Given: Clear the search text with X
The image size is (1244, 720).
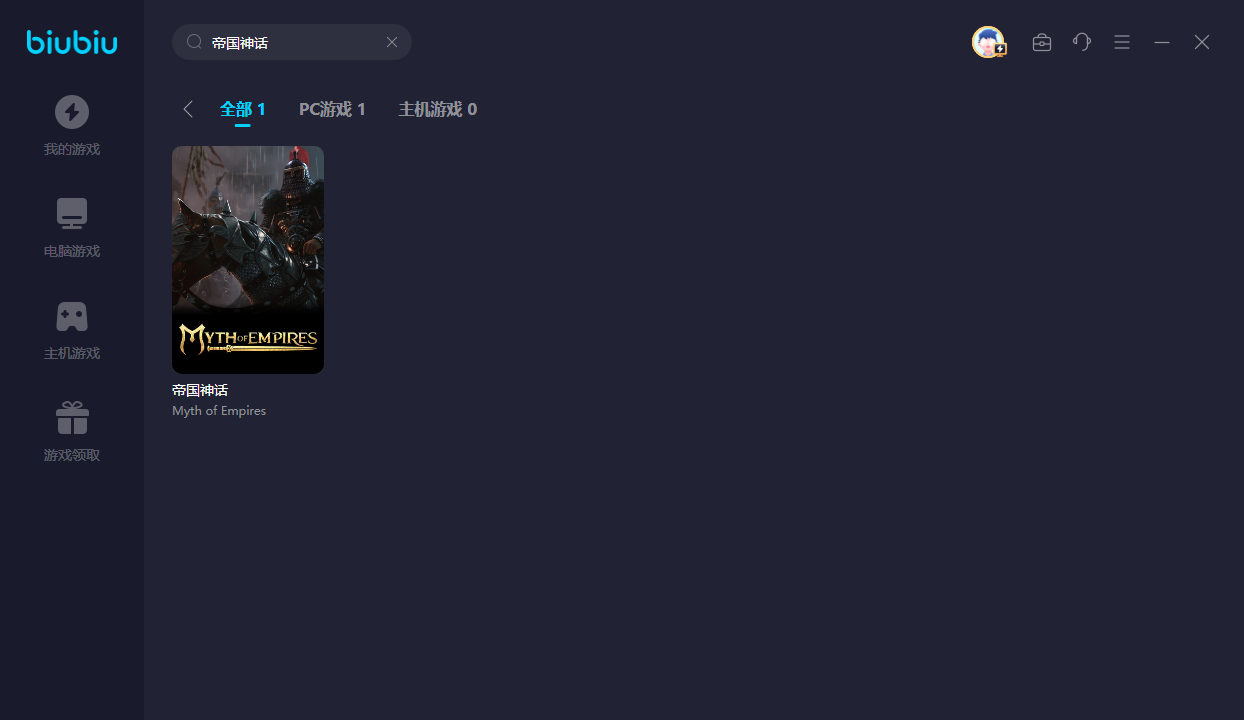Looking at the screenshot, I should 392,42.
